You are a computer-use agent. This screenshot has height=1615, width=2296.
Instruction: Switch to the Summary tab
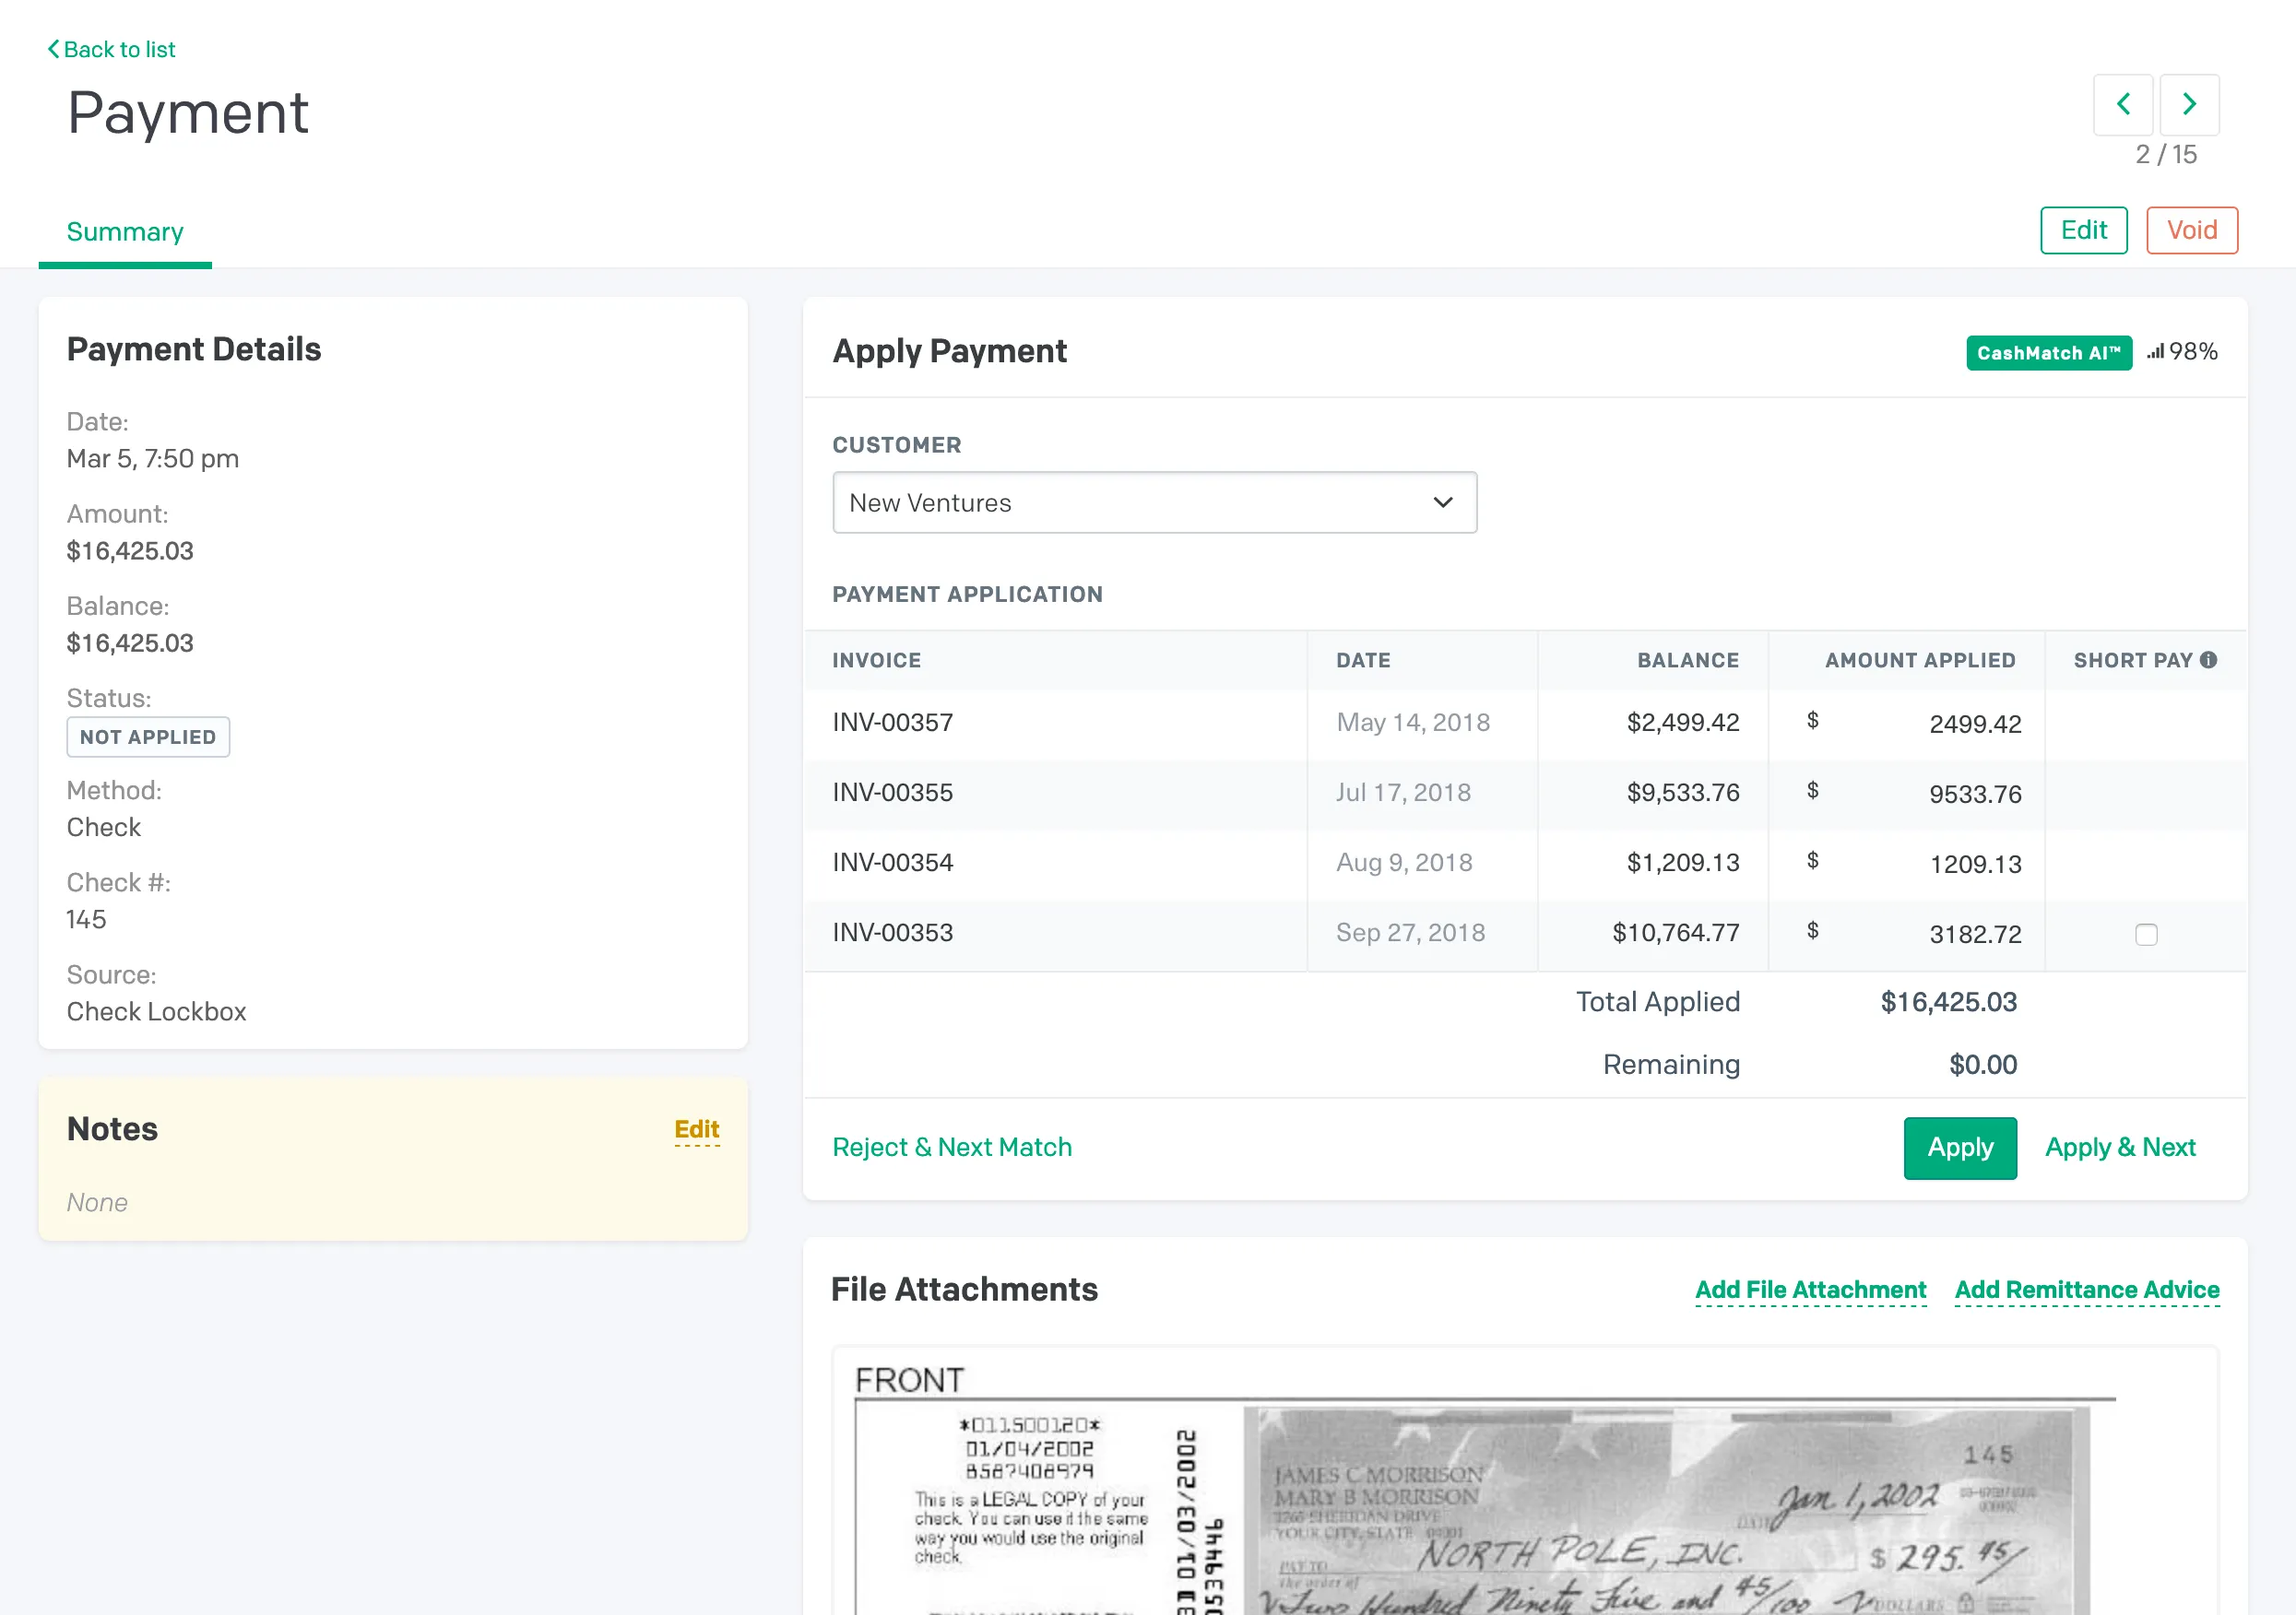(x=125, y=232)
